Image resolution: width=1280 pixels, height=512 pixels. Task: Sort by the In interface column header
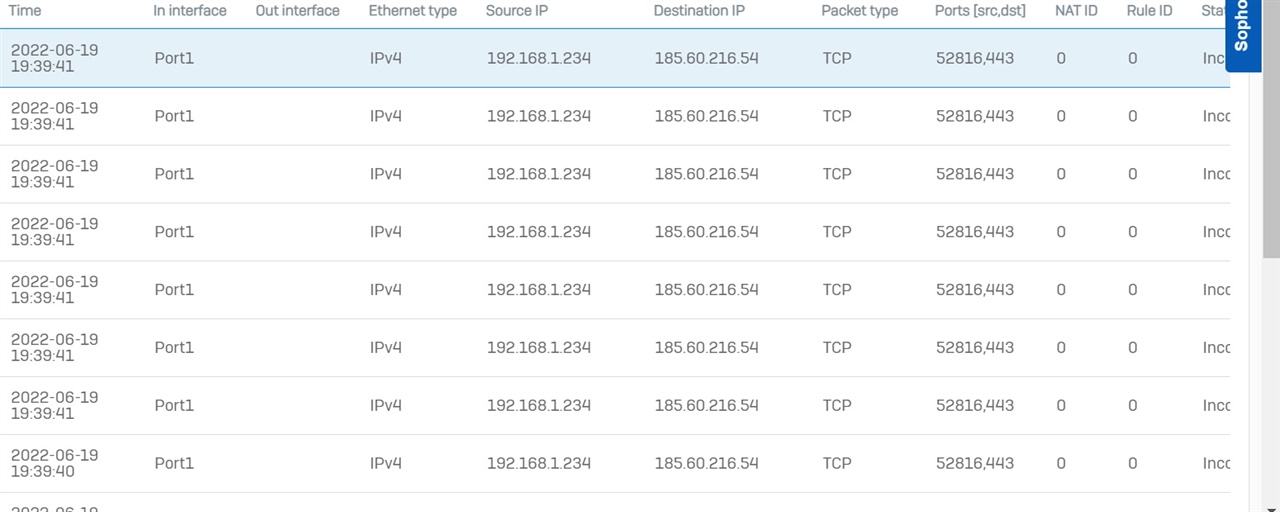[189, 11]
